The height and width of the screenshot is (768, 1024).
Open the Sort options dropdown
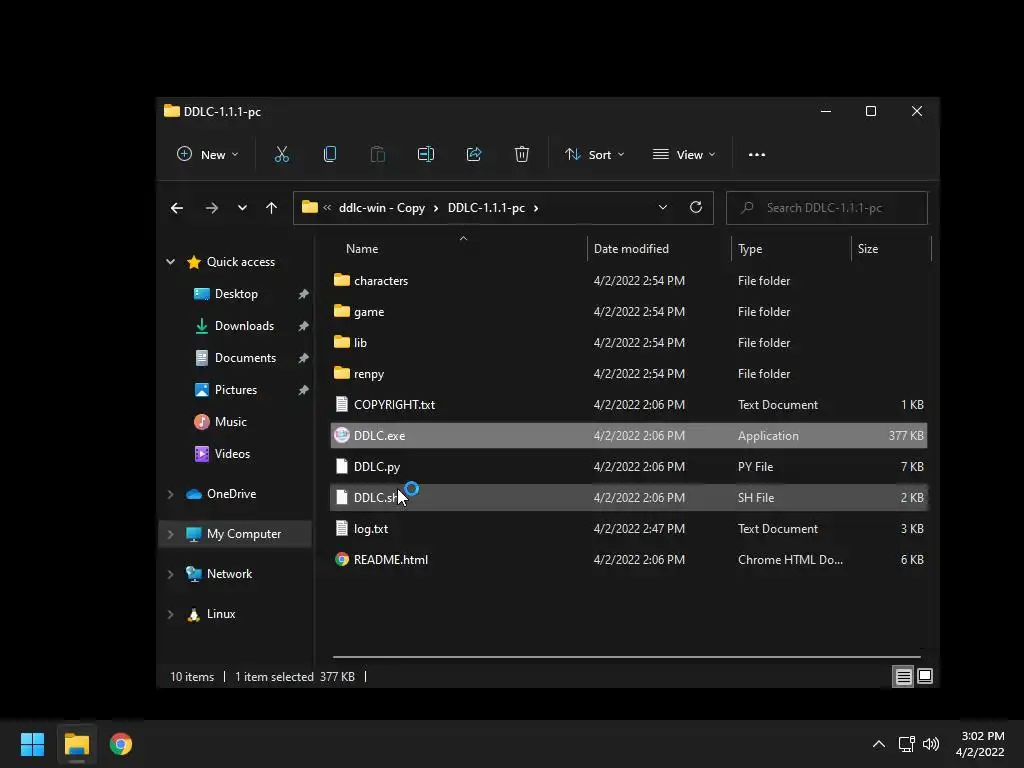(x=595, y=155)
